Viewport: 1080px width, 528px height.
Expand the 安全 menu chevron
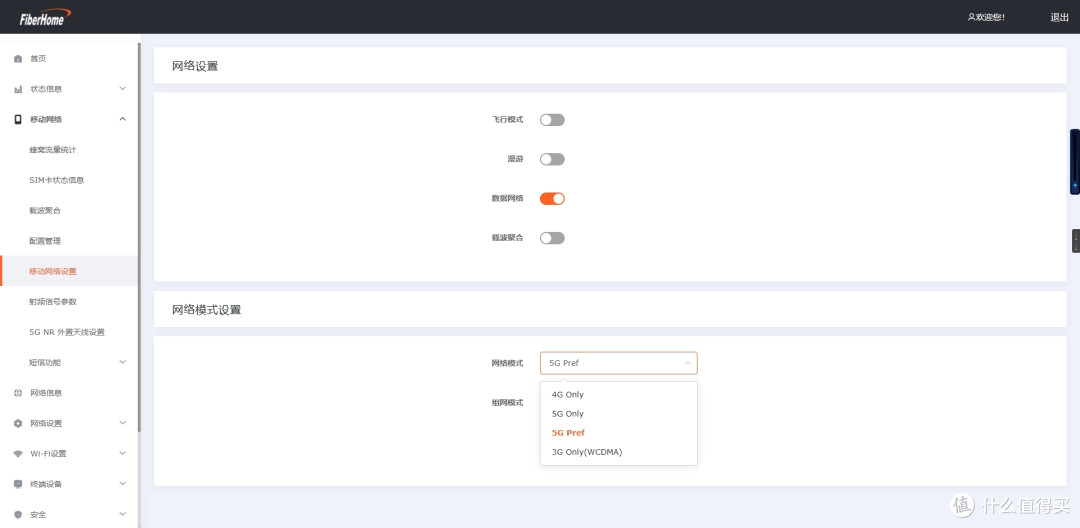point(123,514)
